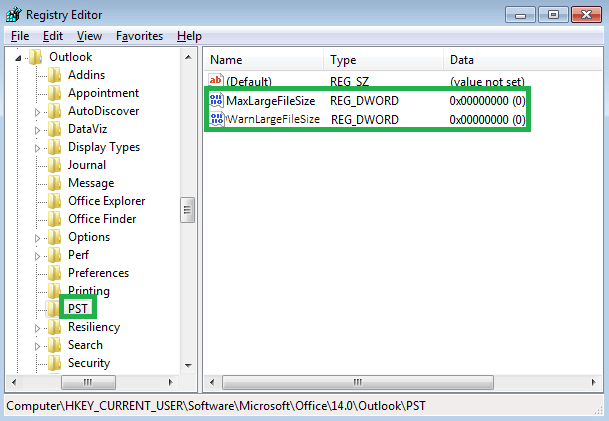Click the tree pane scroll down arrow
This screenshot has width=609, height=421.
tap(188, 365)
